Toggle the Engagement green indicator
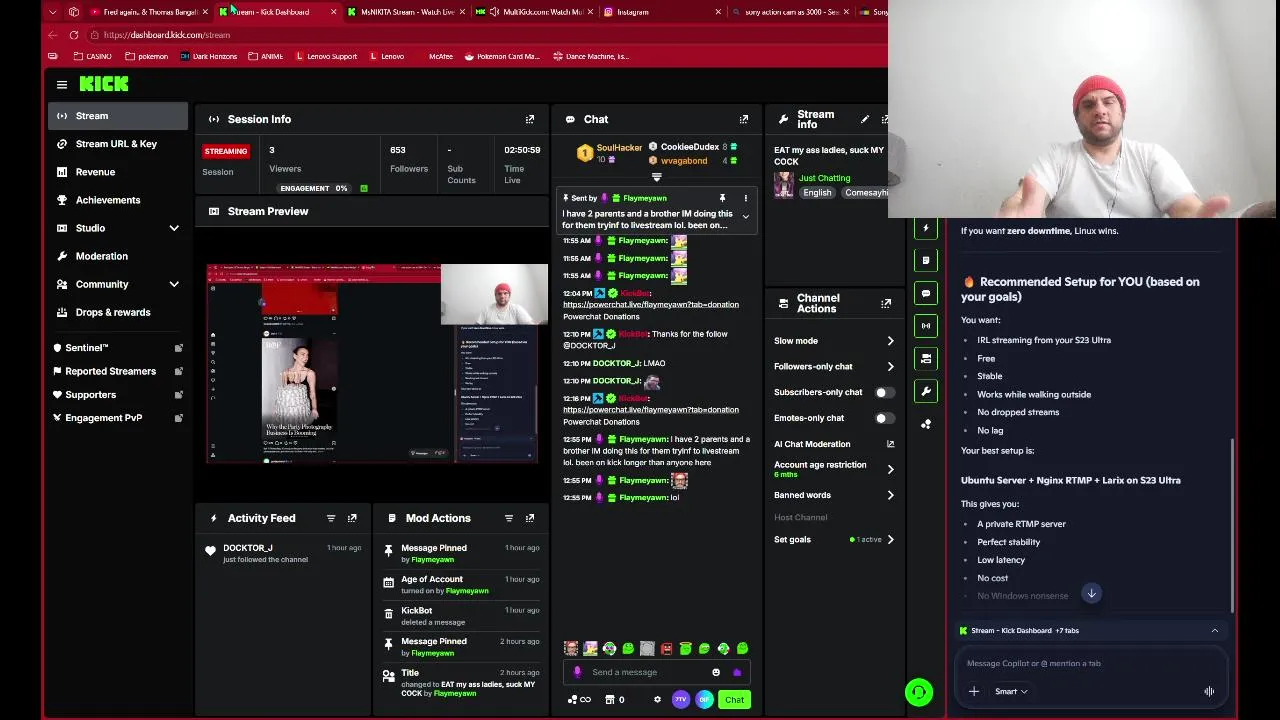 click(364, 188)
